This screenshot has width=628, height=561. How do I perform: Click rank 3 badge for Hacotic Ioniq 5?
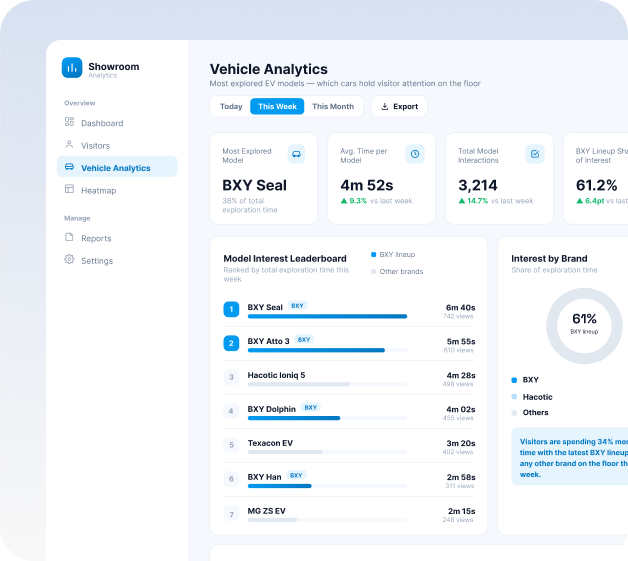pyautogui.click(x=231, y=377)
